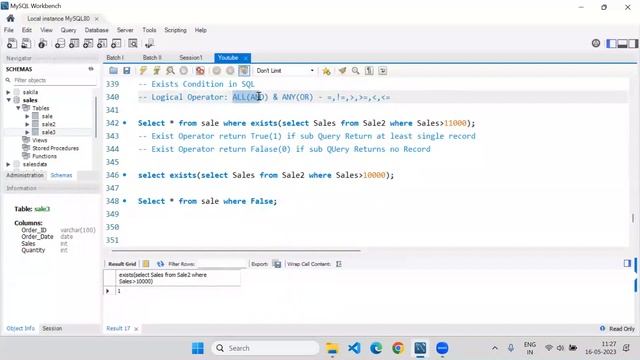The image size is (640, 360).
Task: Click the search table data icon
Action: (133, 43)
